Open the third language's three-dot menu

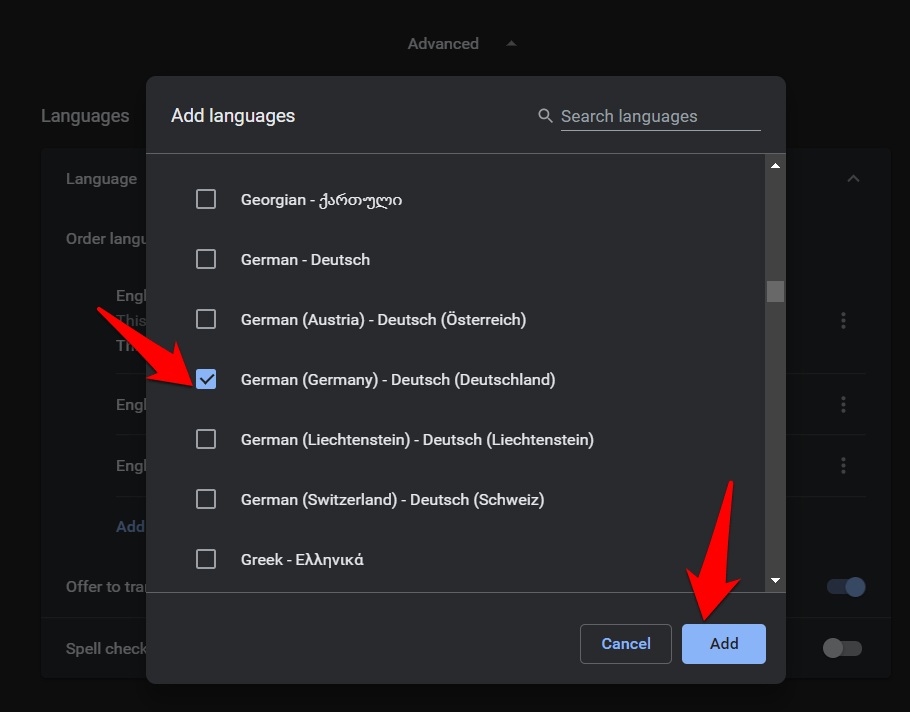[x=843, y=466]
